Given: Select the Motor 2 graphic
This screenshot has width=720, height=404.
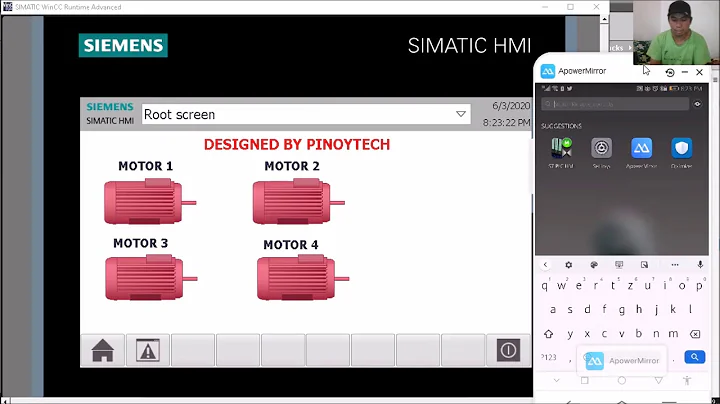Looking at the screenshot, I should tap(298, 202).
